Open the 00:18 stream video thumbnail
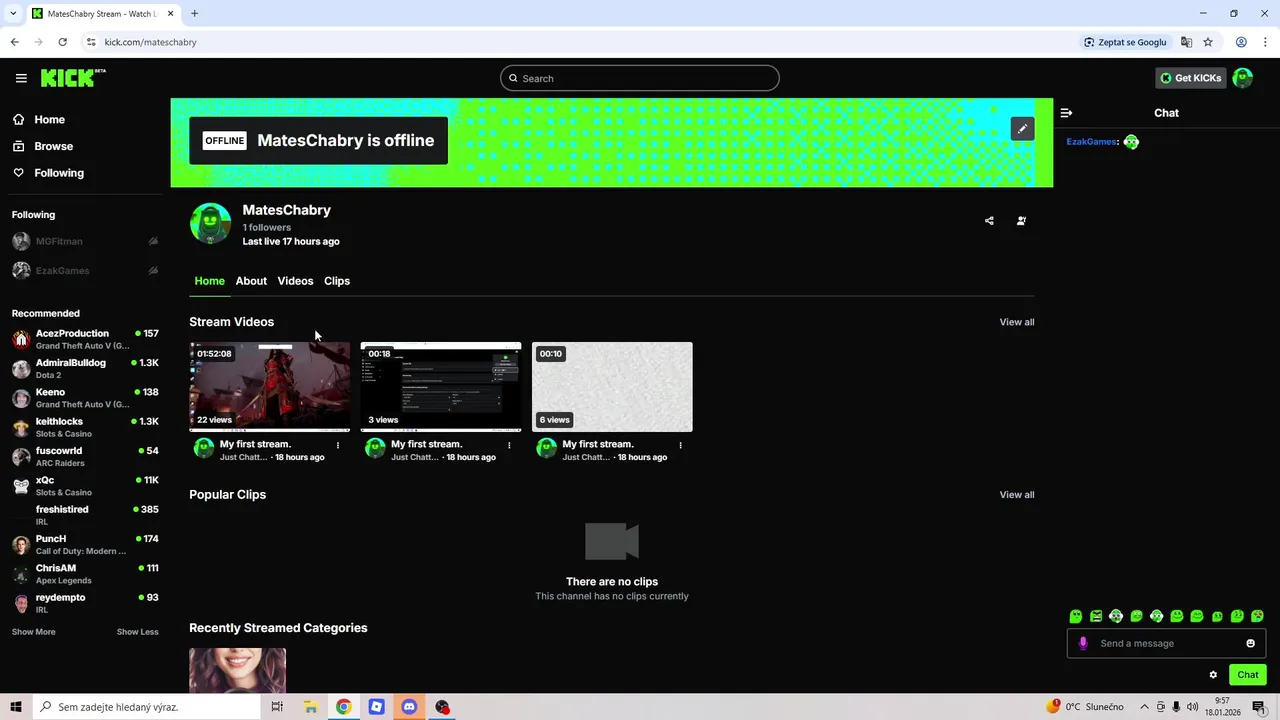Viewport: 1280px width, 720px height. click(441, 387)
